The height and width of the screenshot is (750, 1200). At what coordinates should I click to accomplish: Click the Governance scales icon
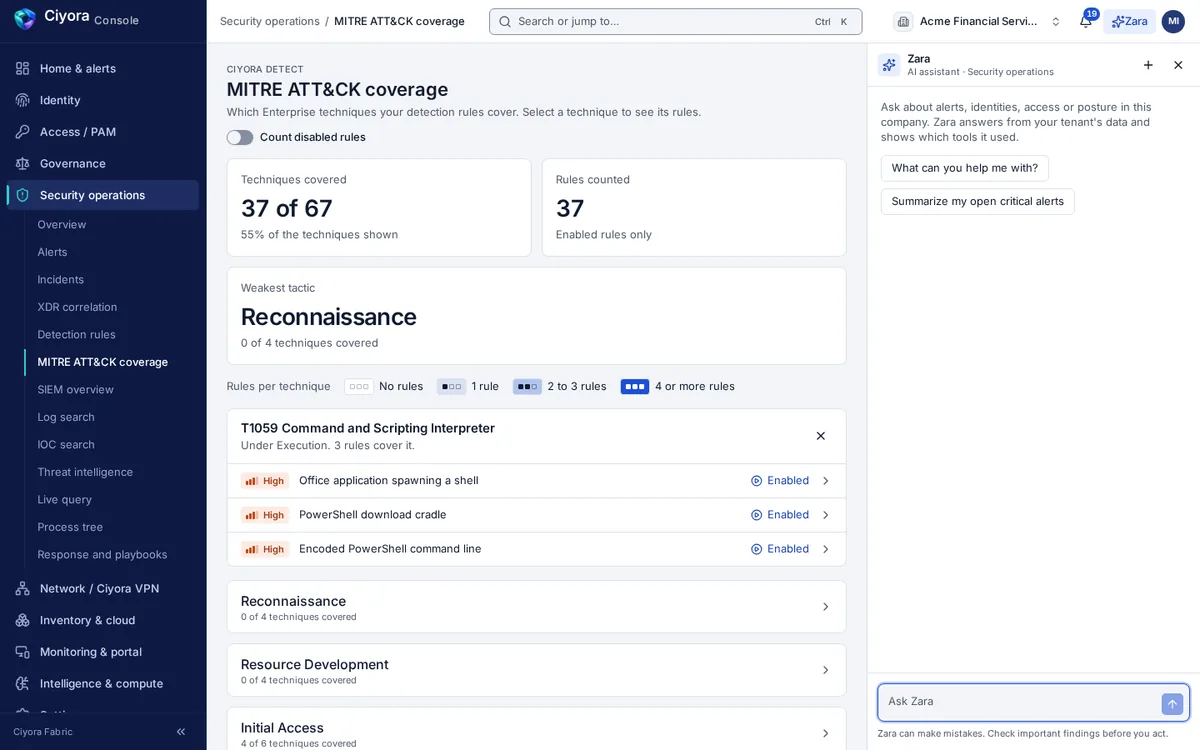tap(23, 163)
